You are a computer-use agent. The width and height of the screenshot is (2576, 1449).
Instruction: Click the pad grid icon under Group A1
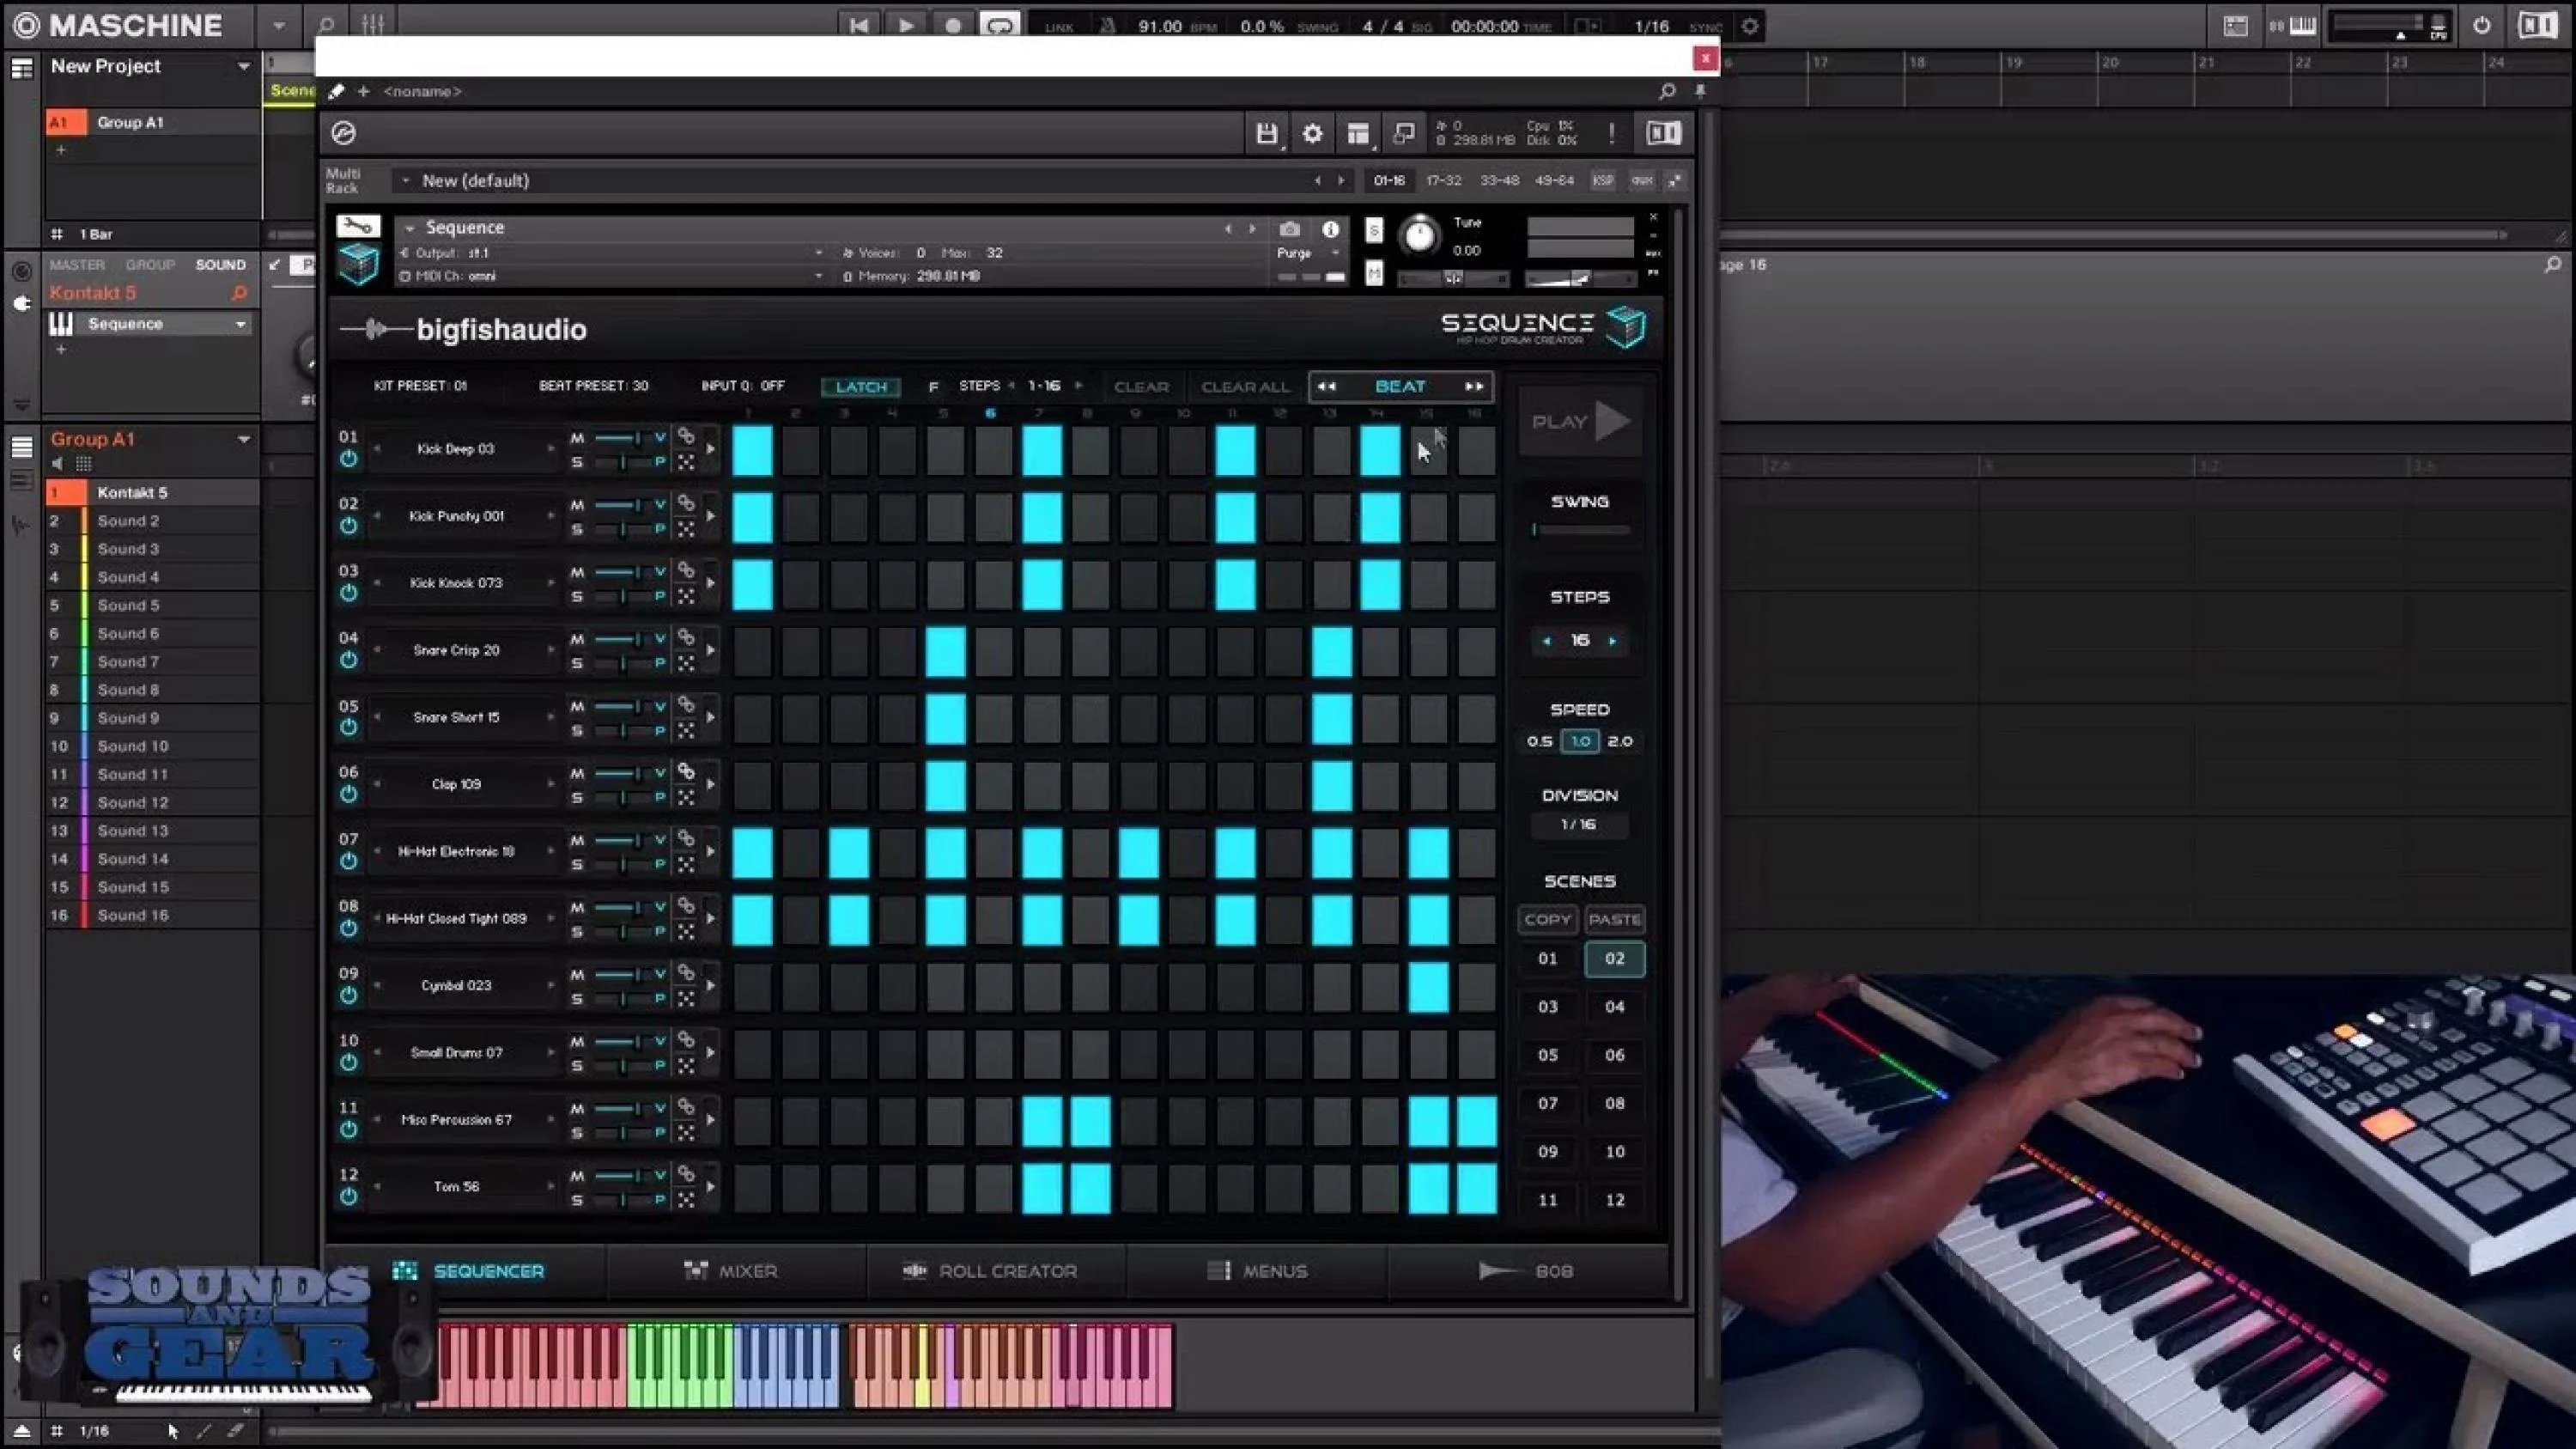click(84, 463)
